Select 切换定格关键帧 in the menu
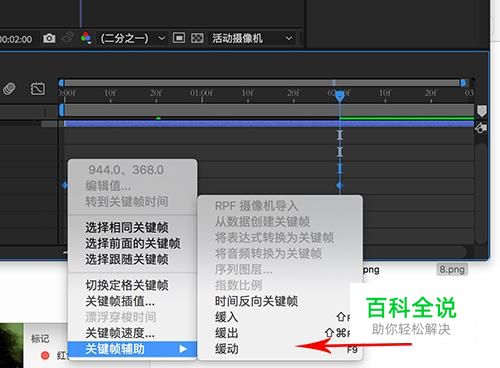 [x=127, y=285]
